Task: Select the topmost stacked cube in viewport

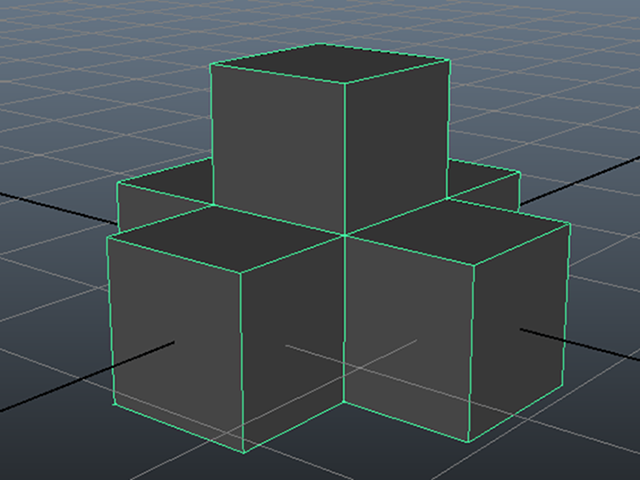Action: [x=330, y=139]
